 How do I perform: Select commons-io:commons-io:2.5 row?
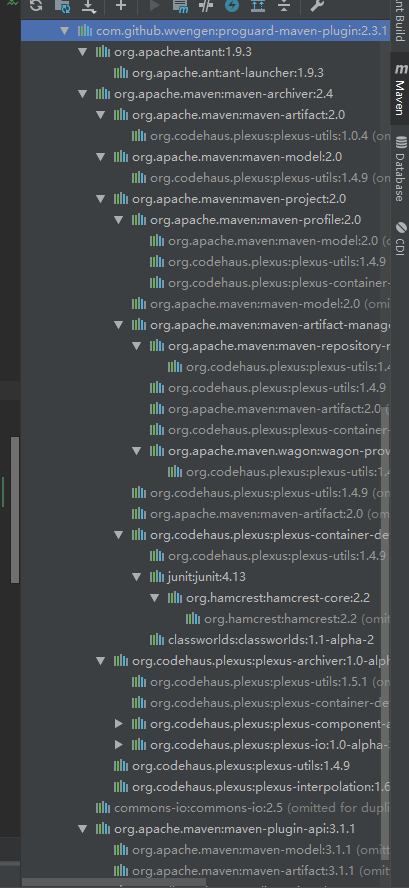tap(205, 807)
